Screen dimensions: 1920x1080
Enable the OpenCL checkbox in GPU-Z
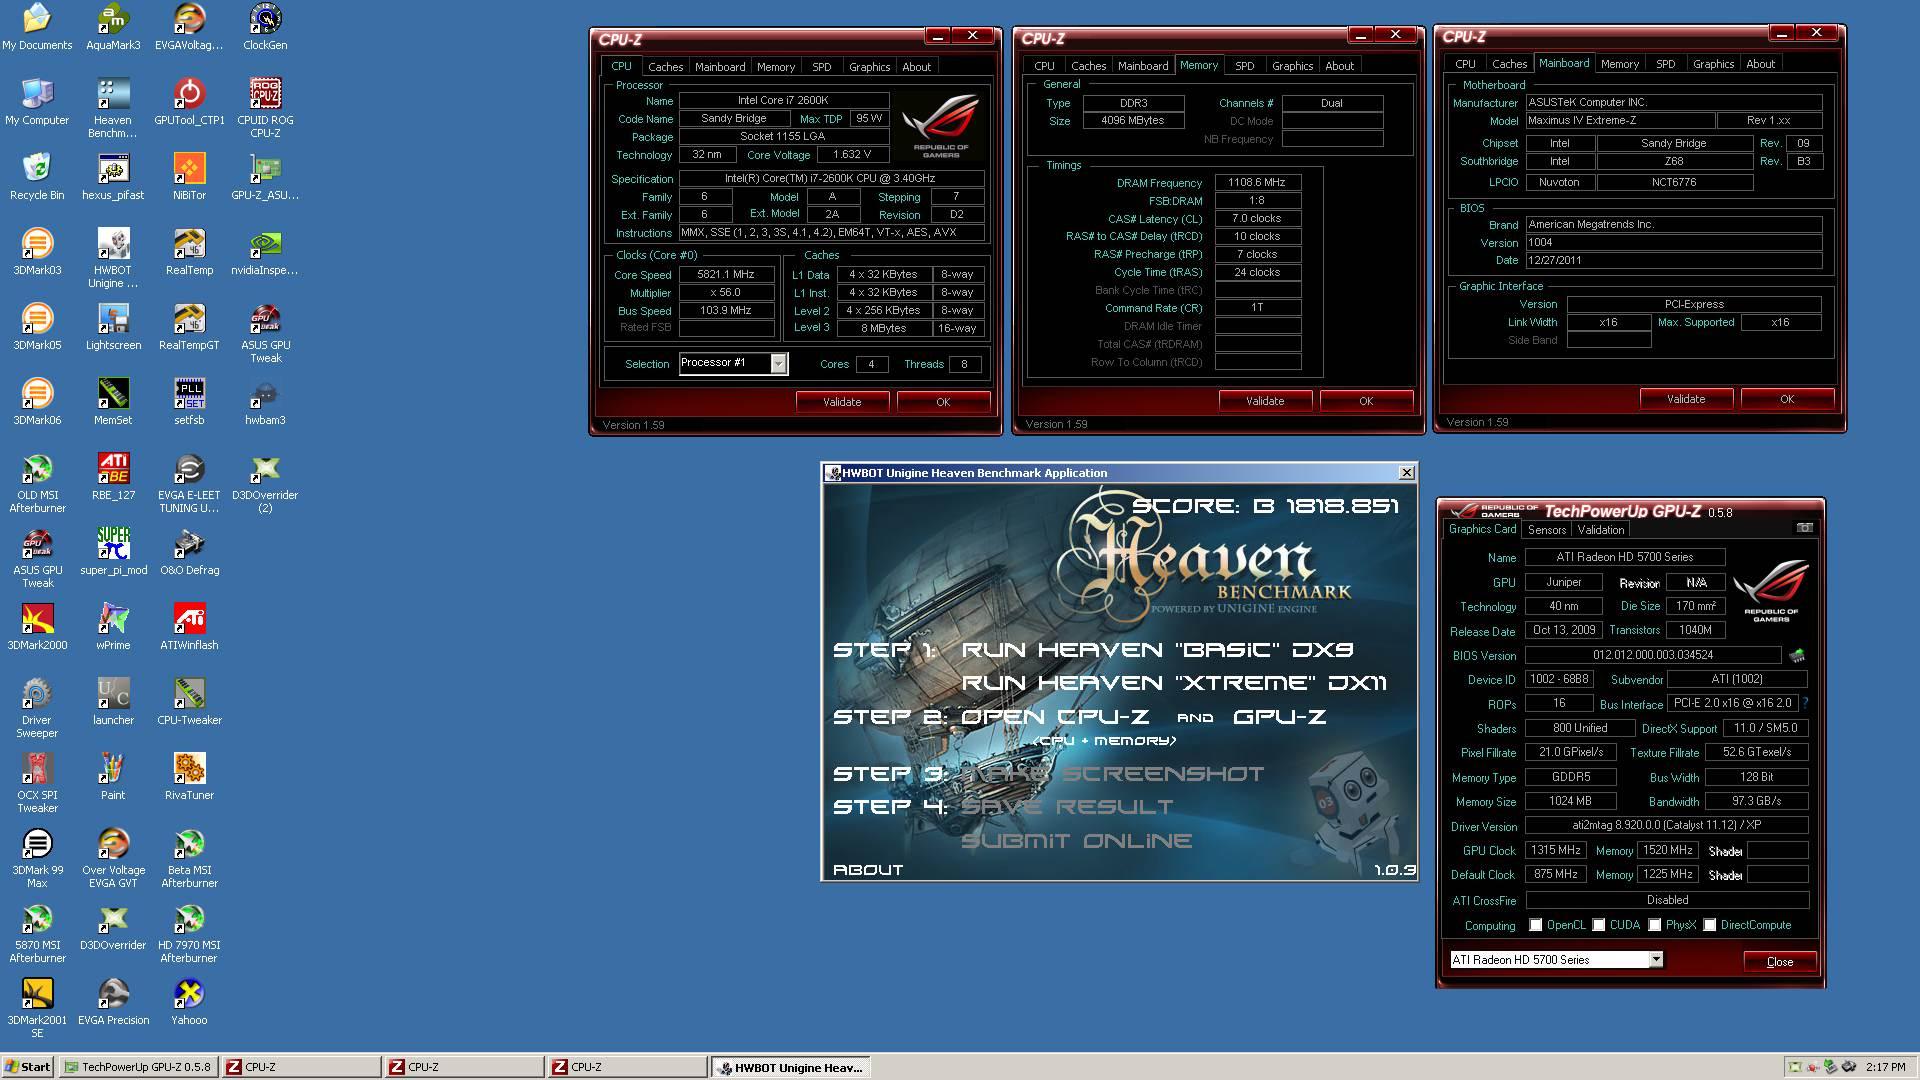coord(1536,925)
